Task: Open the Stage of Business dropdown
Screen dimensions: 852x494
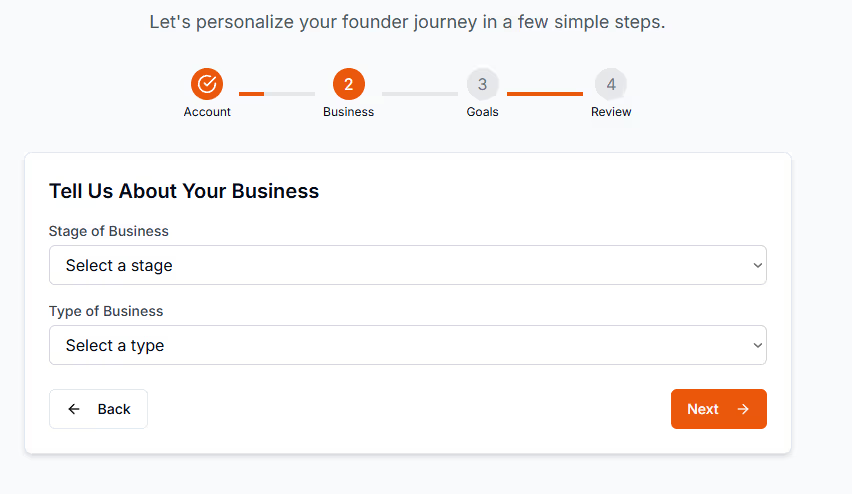Action: 408,265
